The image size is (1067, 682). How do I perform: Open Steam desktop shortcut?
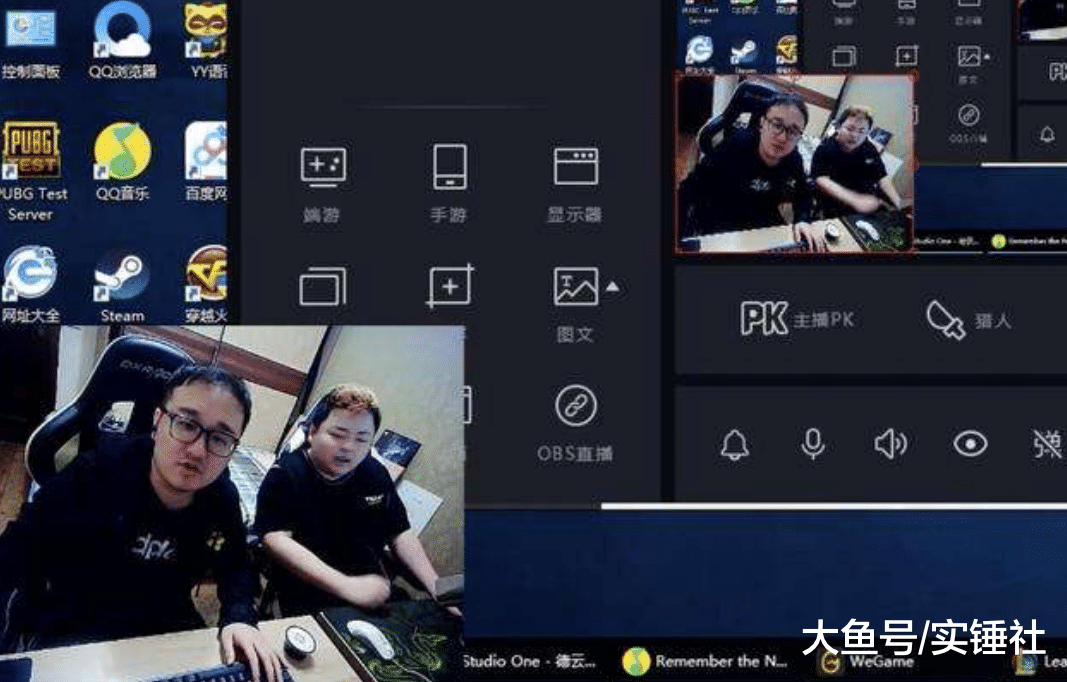[x=122, y=286]
